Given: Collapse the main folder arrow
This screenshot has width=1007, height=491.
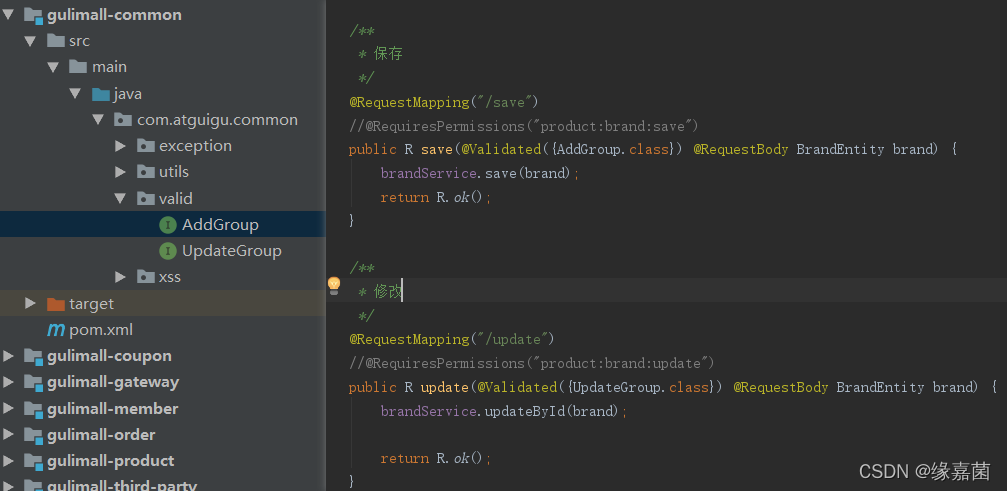Looking at the screenshot, I should click(x=53, y=67).
